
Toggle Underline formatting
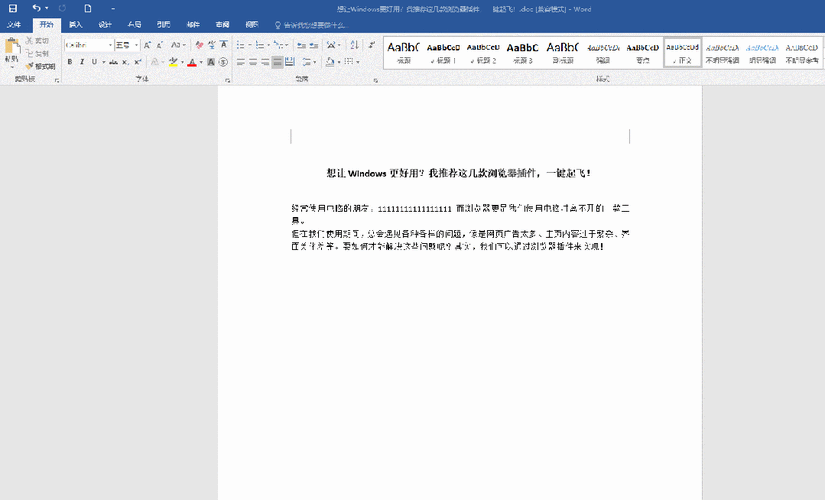click(x=94, y=62)
